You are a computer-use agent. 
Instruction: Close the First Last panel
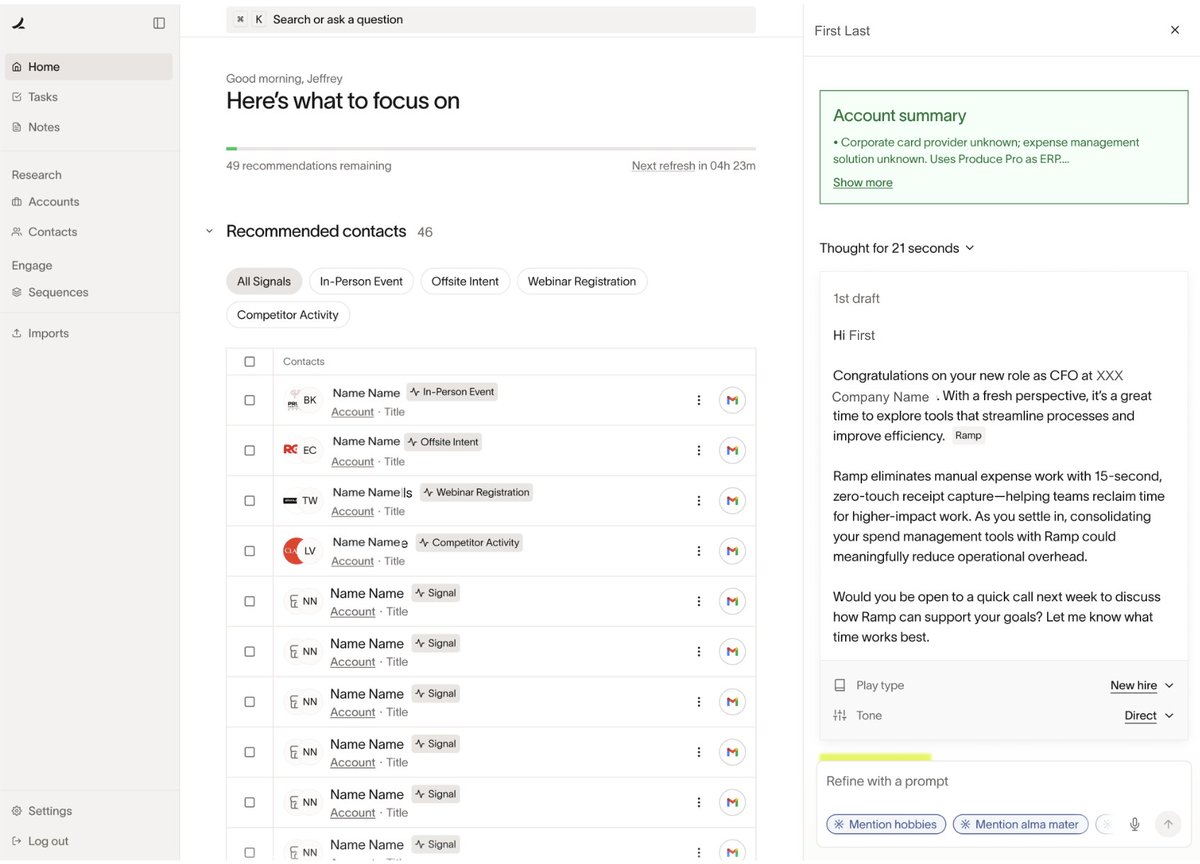click(1175, 30)
